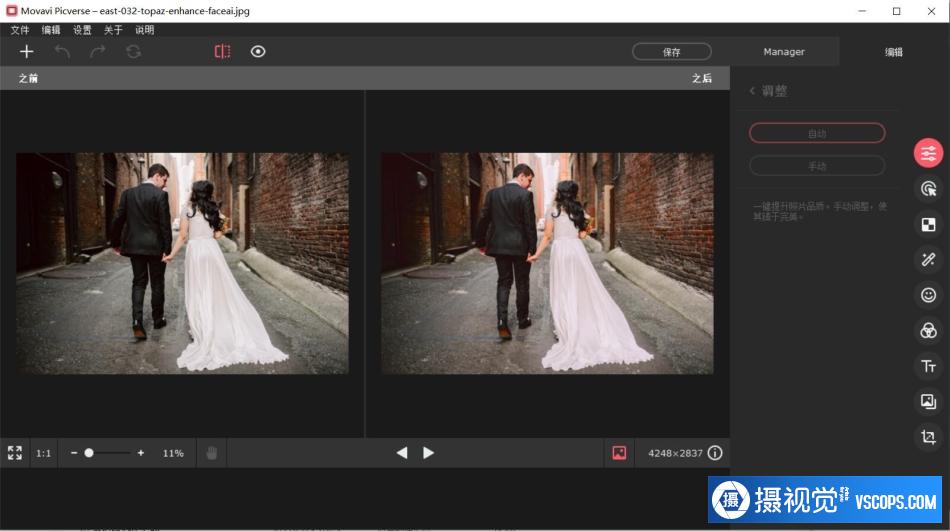Minimize the Movavi Picverse window
Image resolution: width=950 pixels, height=531 pixels.
[x=862, y=11]
